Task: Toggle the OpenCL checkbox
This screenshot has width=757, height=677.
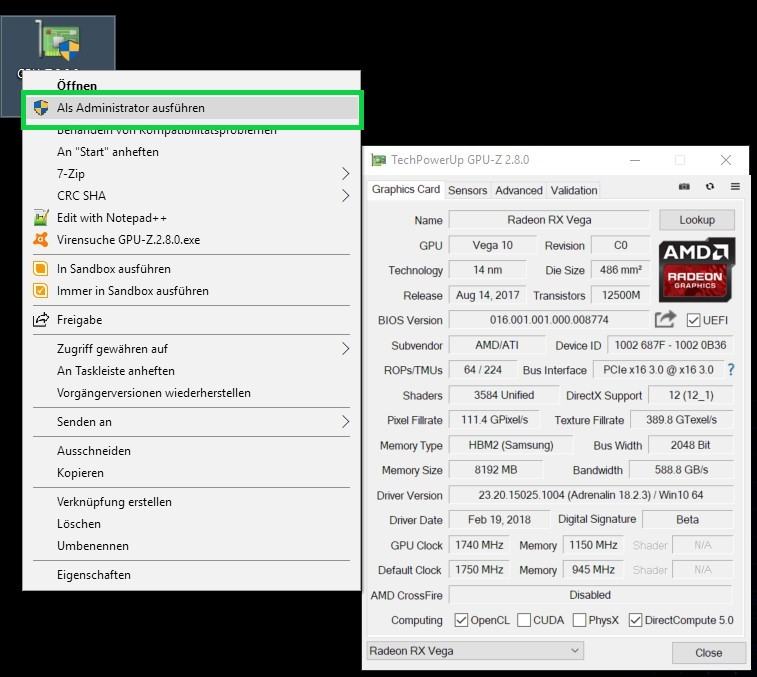Action: pyautogui.click(x=461, y=620)
